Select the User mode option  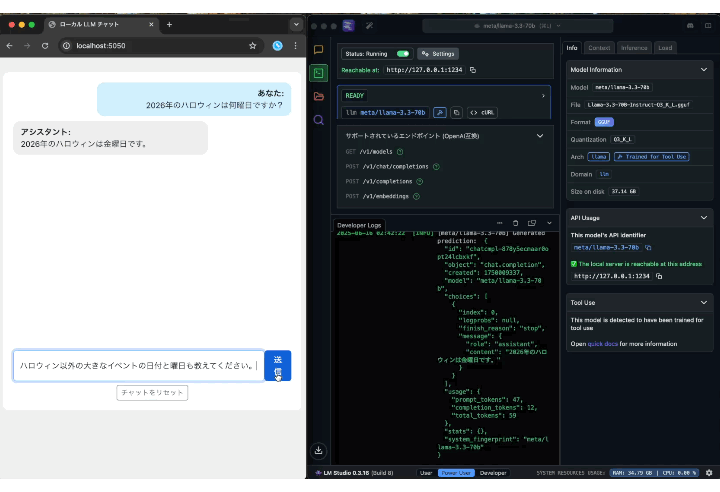[426, 473]
